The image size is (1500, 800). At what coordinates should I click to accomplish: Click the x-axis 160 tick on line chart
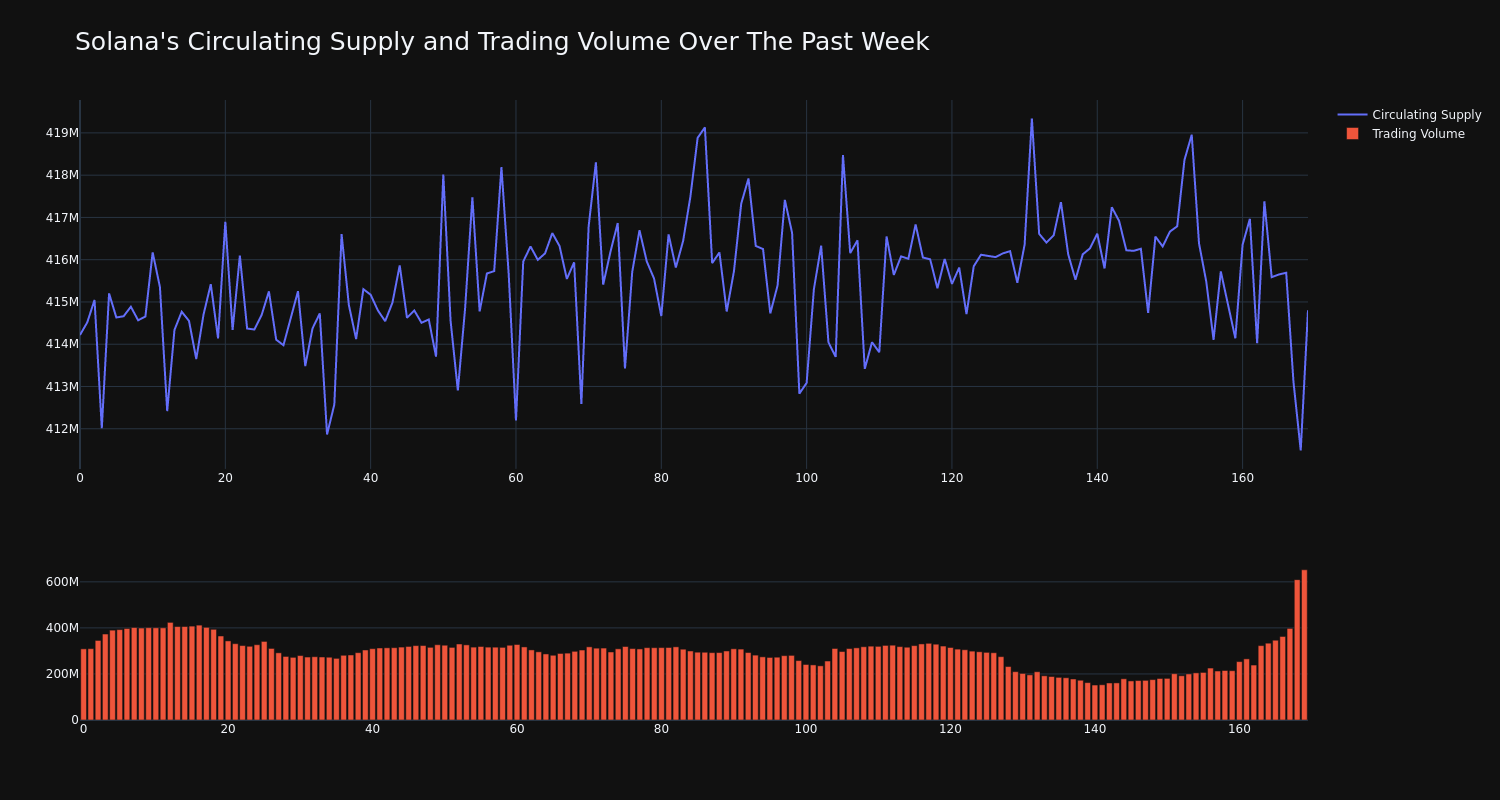(x=1242, y=478)
